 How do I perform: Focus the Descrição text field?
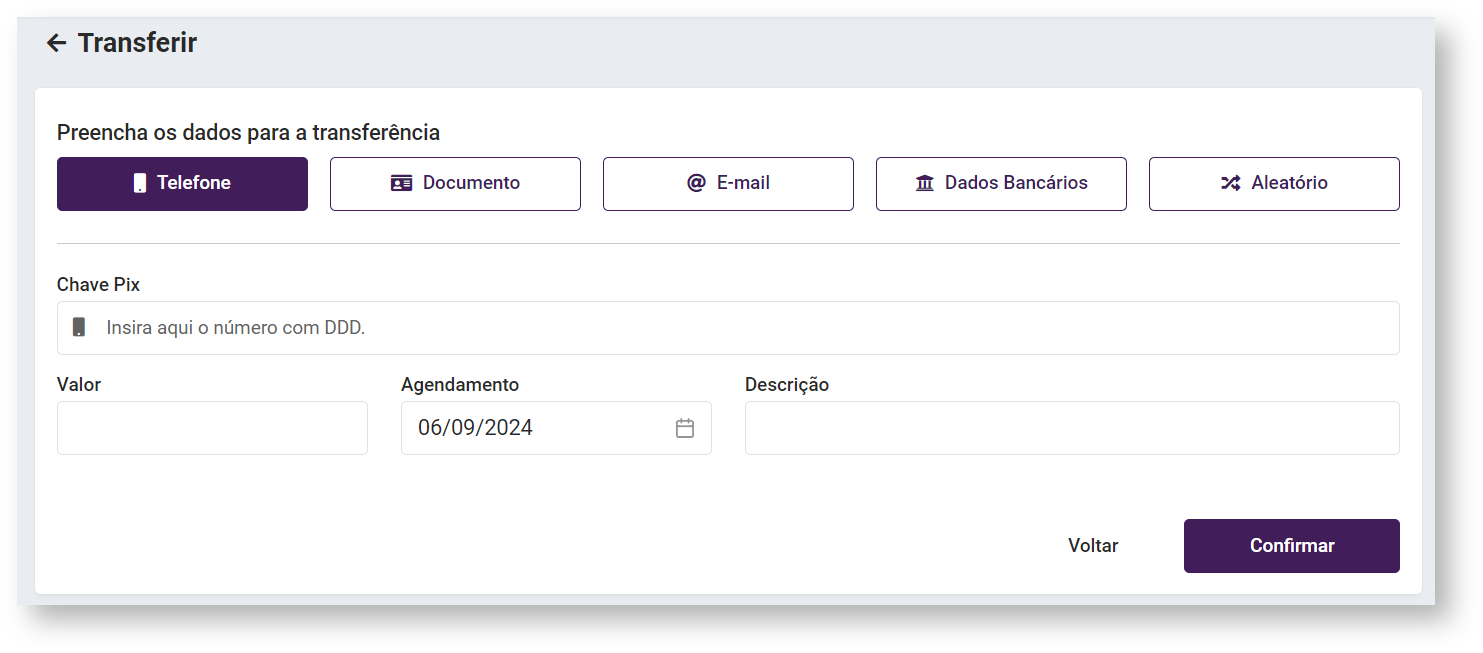click(1072, 428)
